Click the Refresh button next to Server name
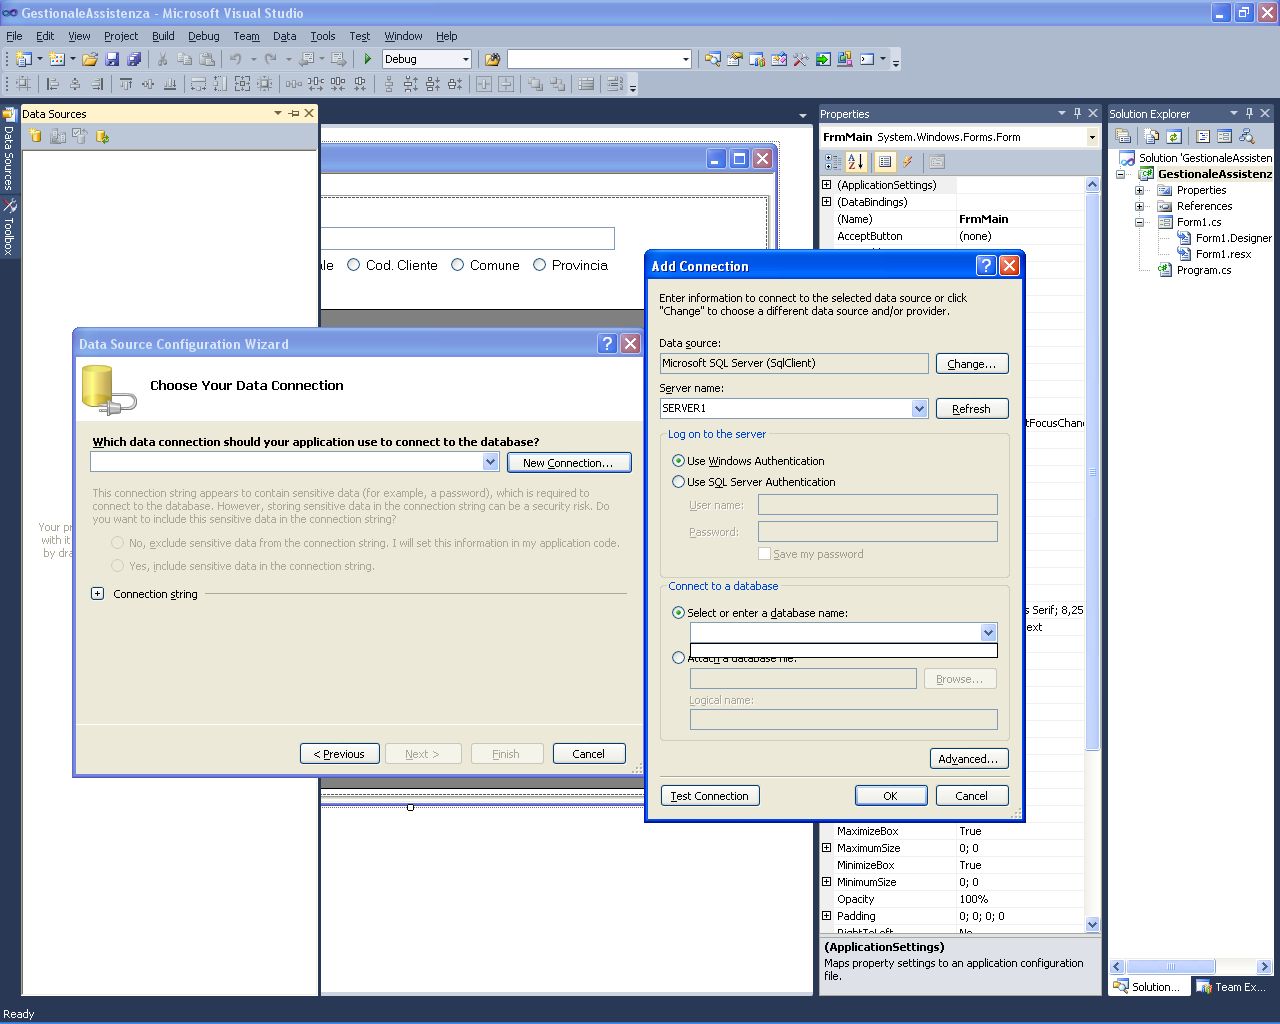The height and width of the screenshot is (1024, 1280). point(972,409)
